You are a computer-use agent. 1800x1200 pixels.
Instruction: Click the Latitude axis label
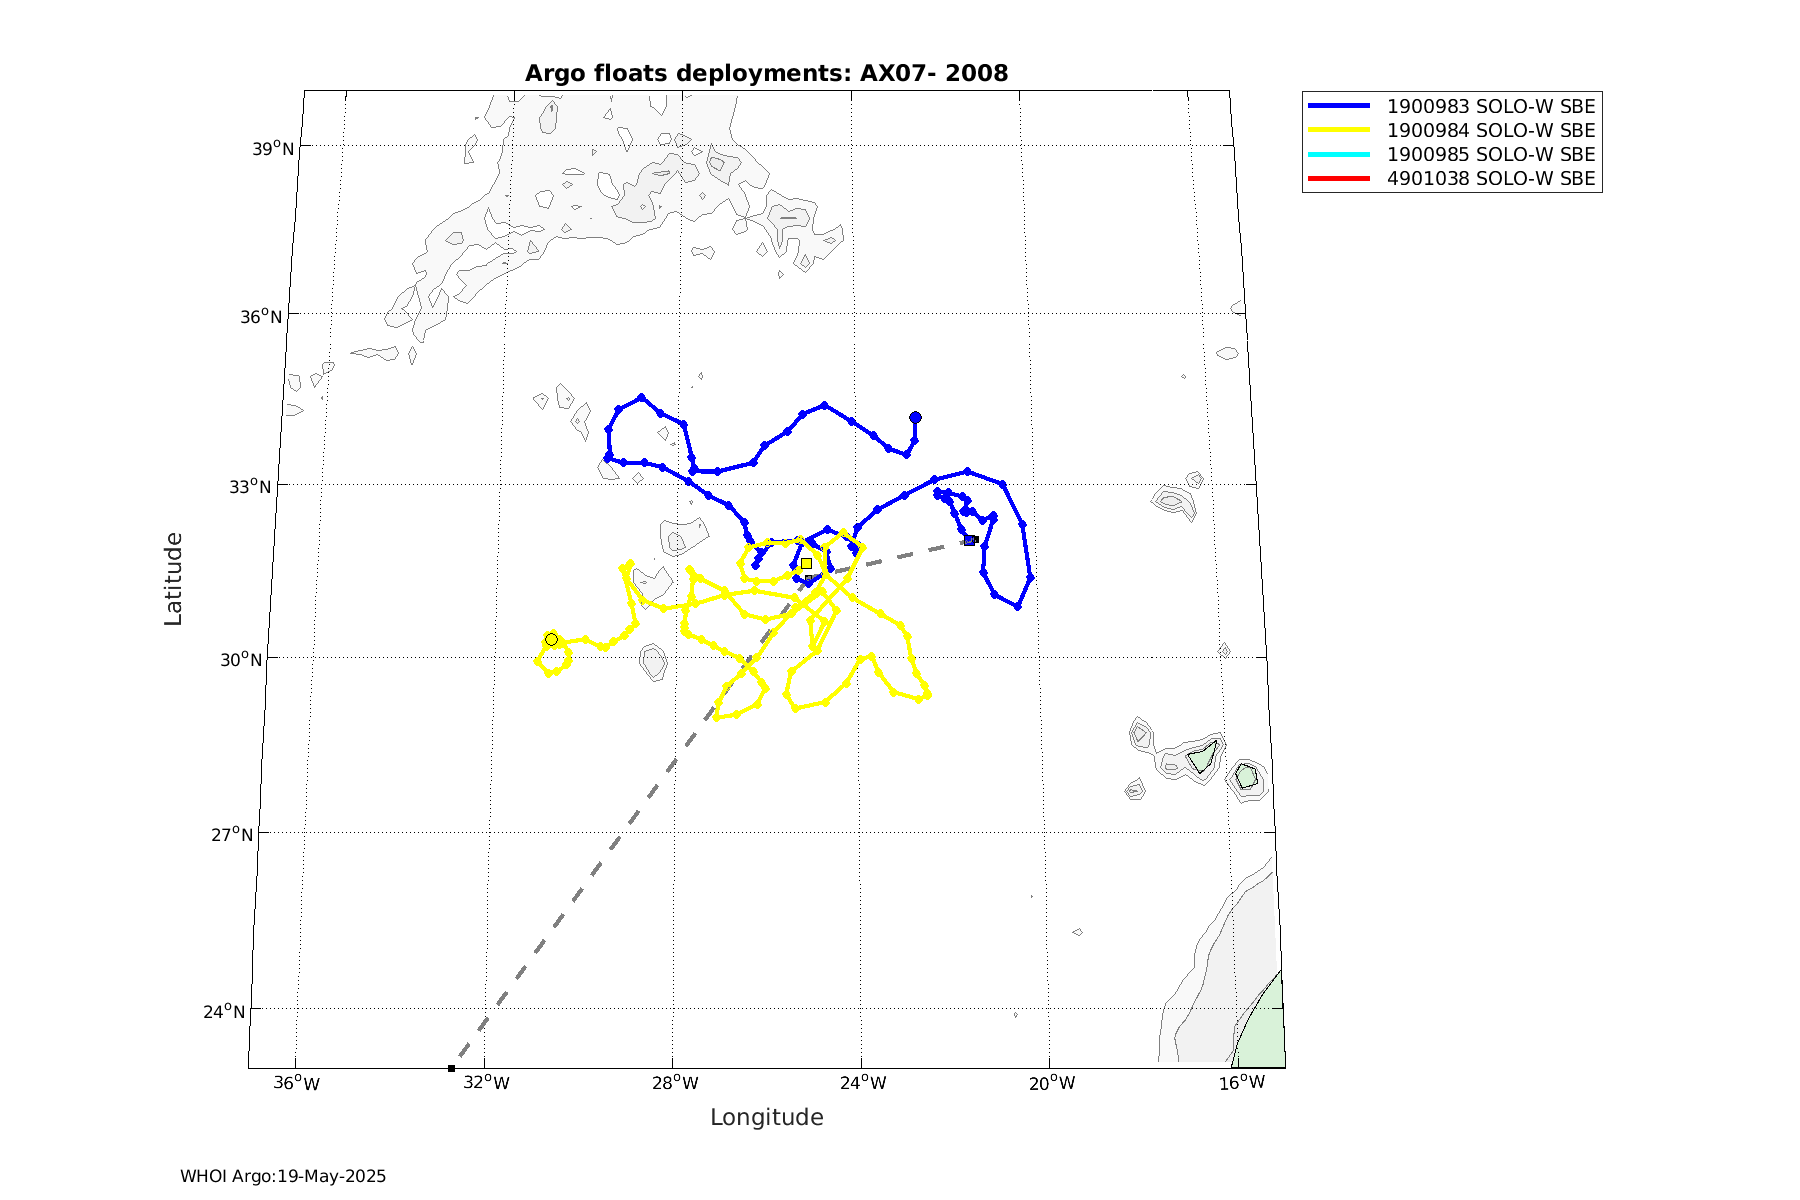173,579
